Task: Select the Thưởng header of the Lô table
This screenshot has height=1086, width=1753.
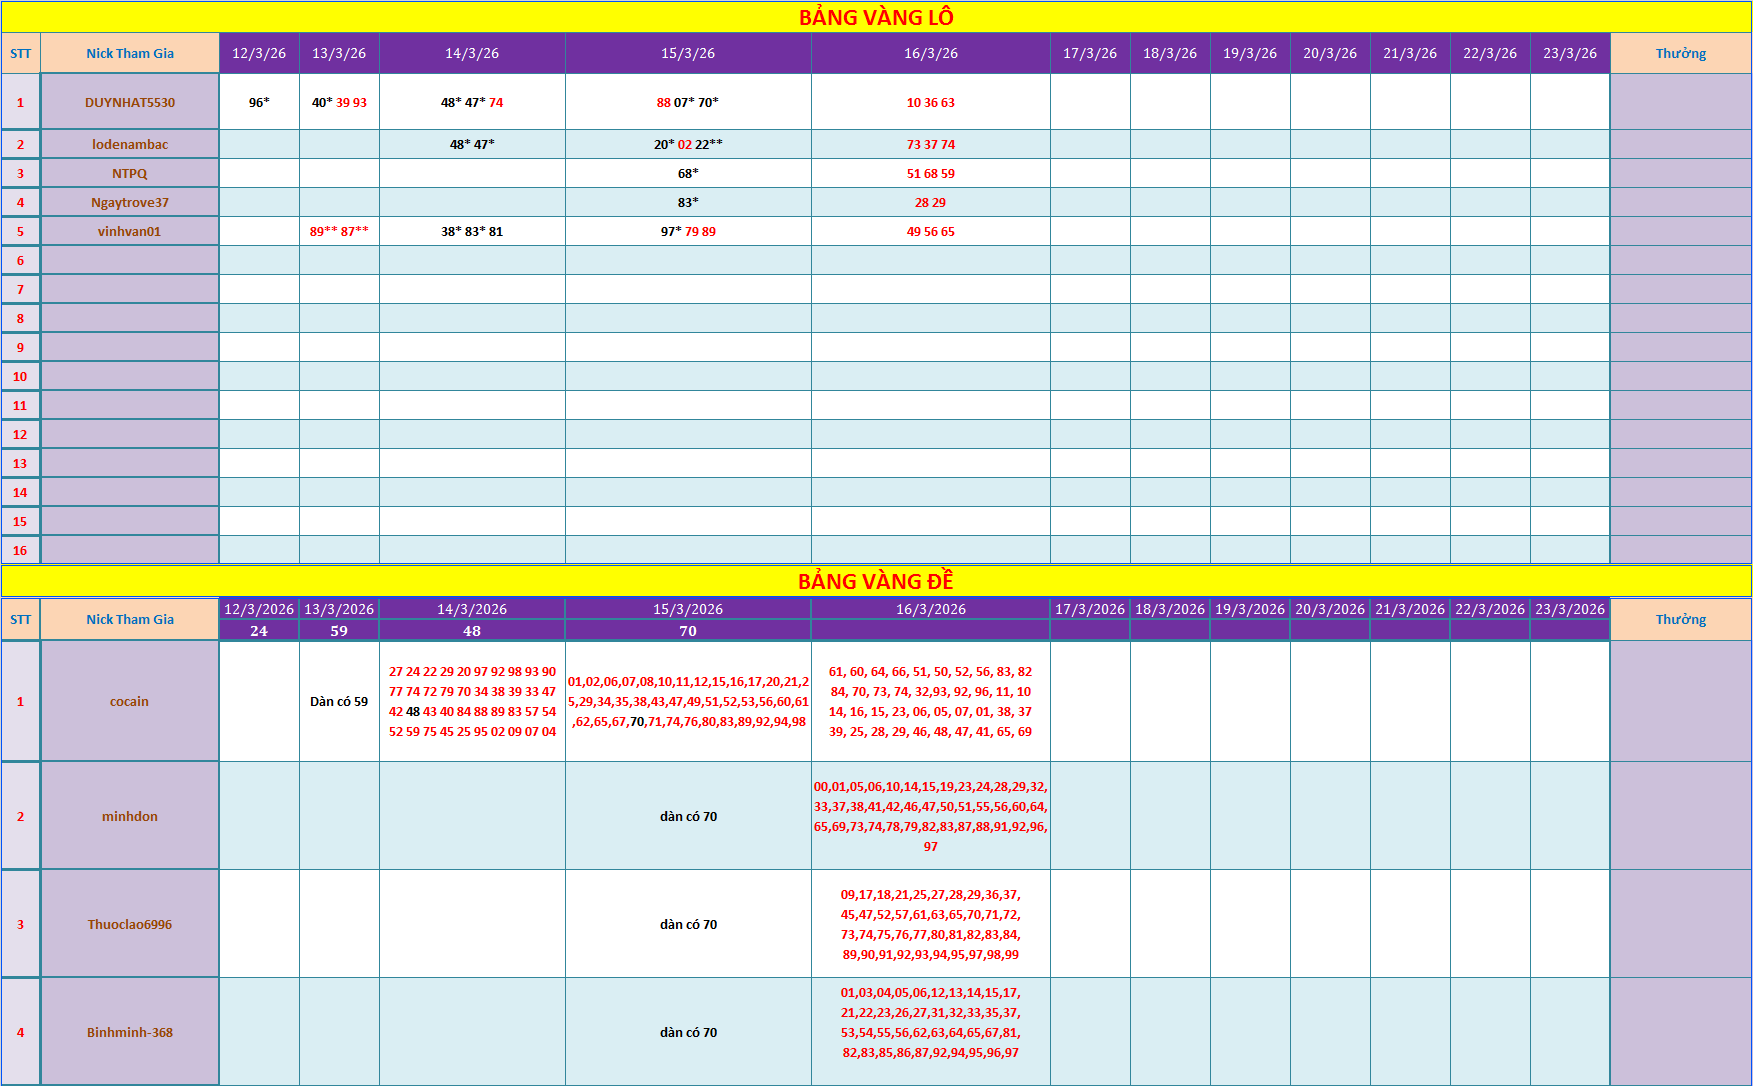Action: (1681, 53)
